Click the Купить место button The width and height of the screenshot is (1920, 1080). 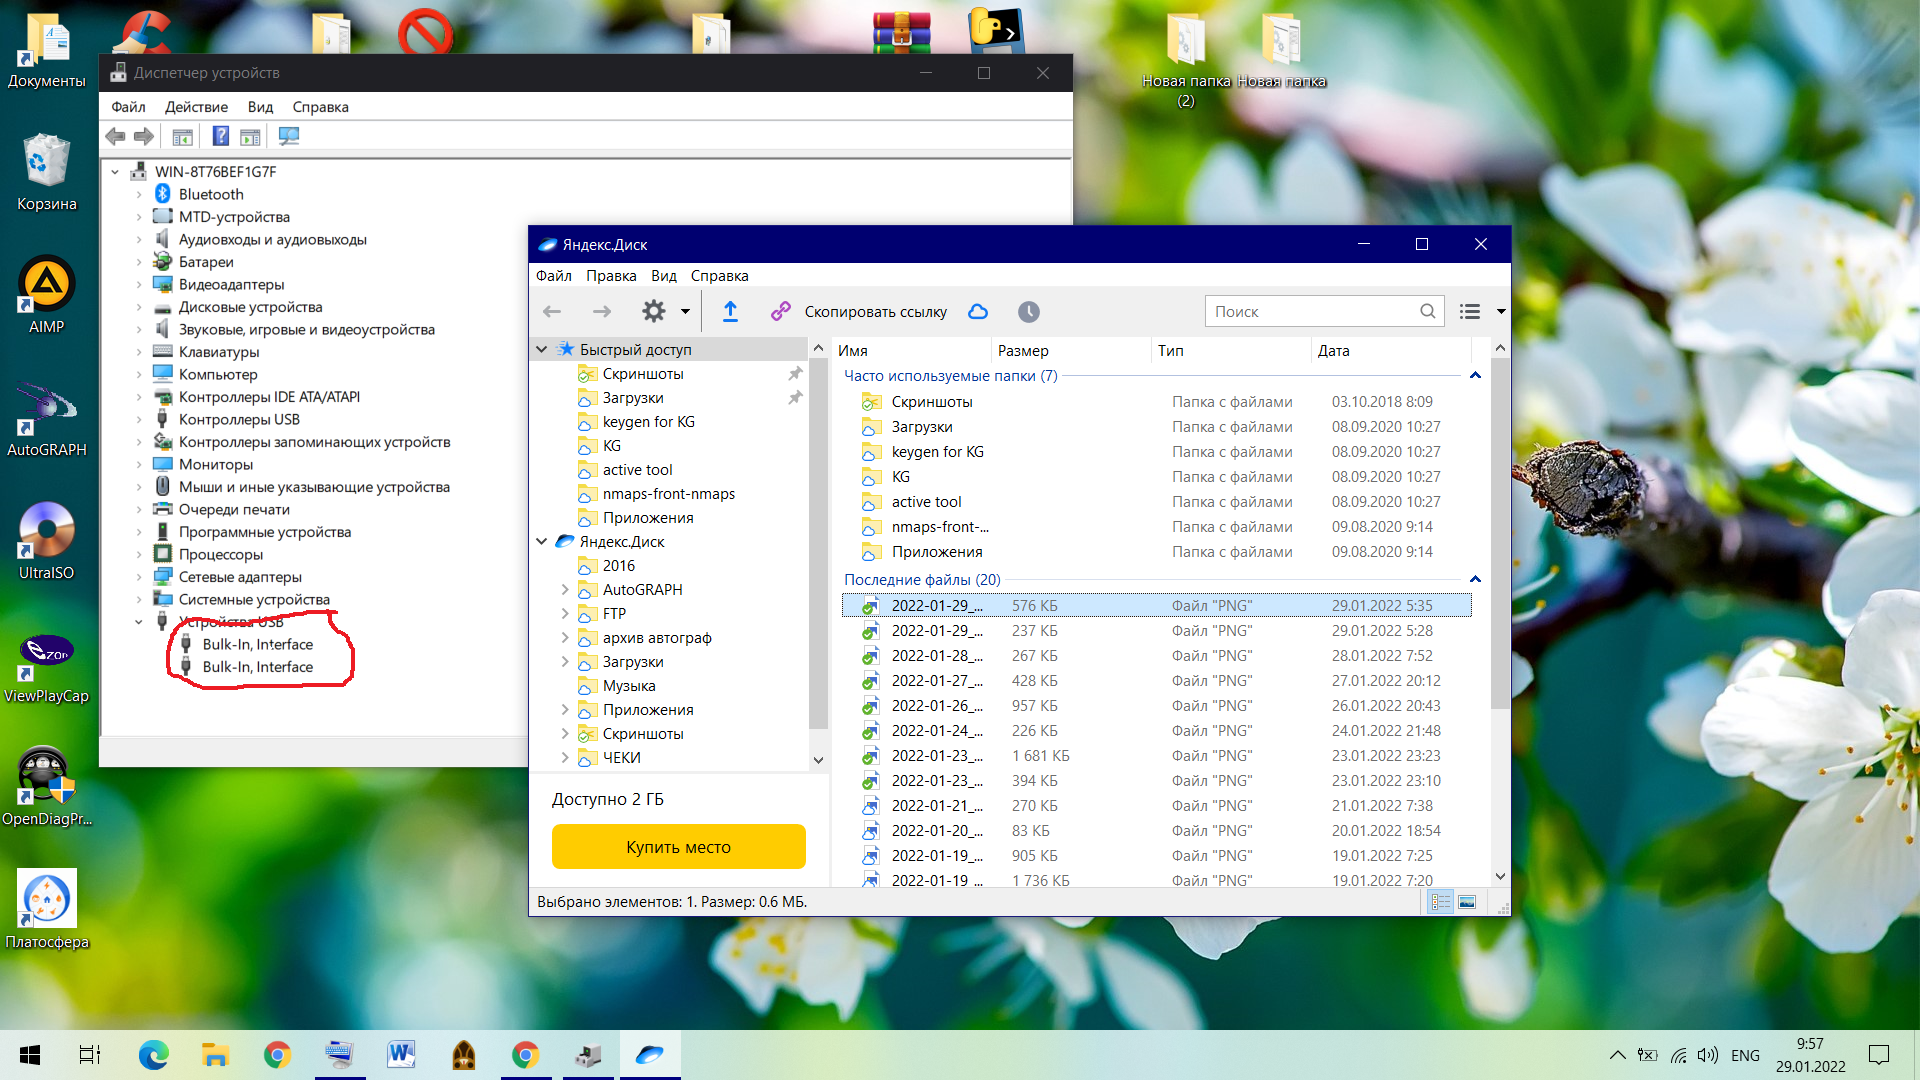678,847
